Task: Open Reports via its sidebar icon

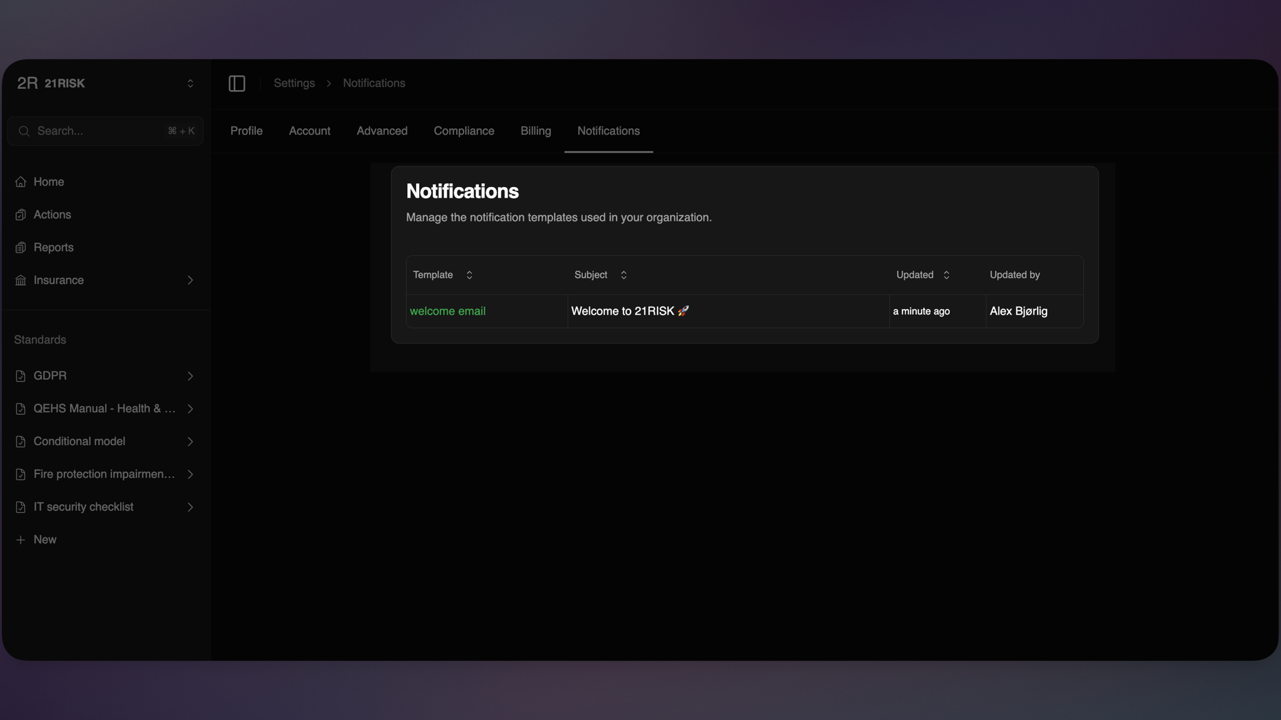Action: click(x=20, y=247)
